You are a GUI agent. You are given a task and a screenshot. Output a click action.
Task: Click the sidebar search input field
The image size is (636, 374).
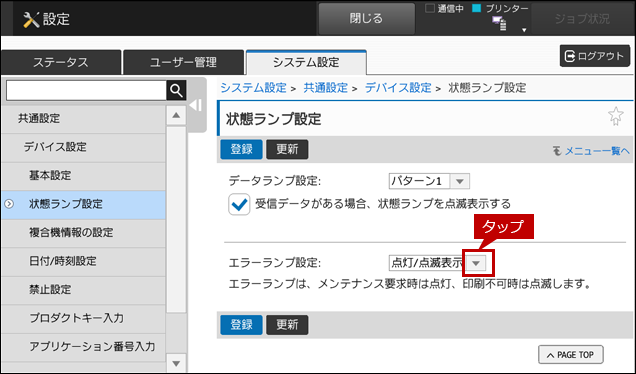[86, 90]
